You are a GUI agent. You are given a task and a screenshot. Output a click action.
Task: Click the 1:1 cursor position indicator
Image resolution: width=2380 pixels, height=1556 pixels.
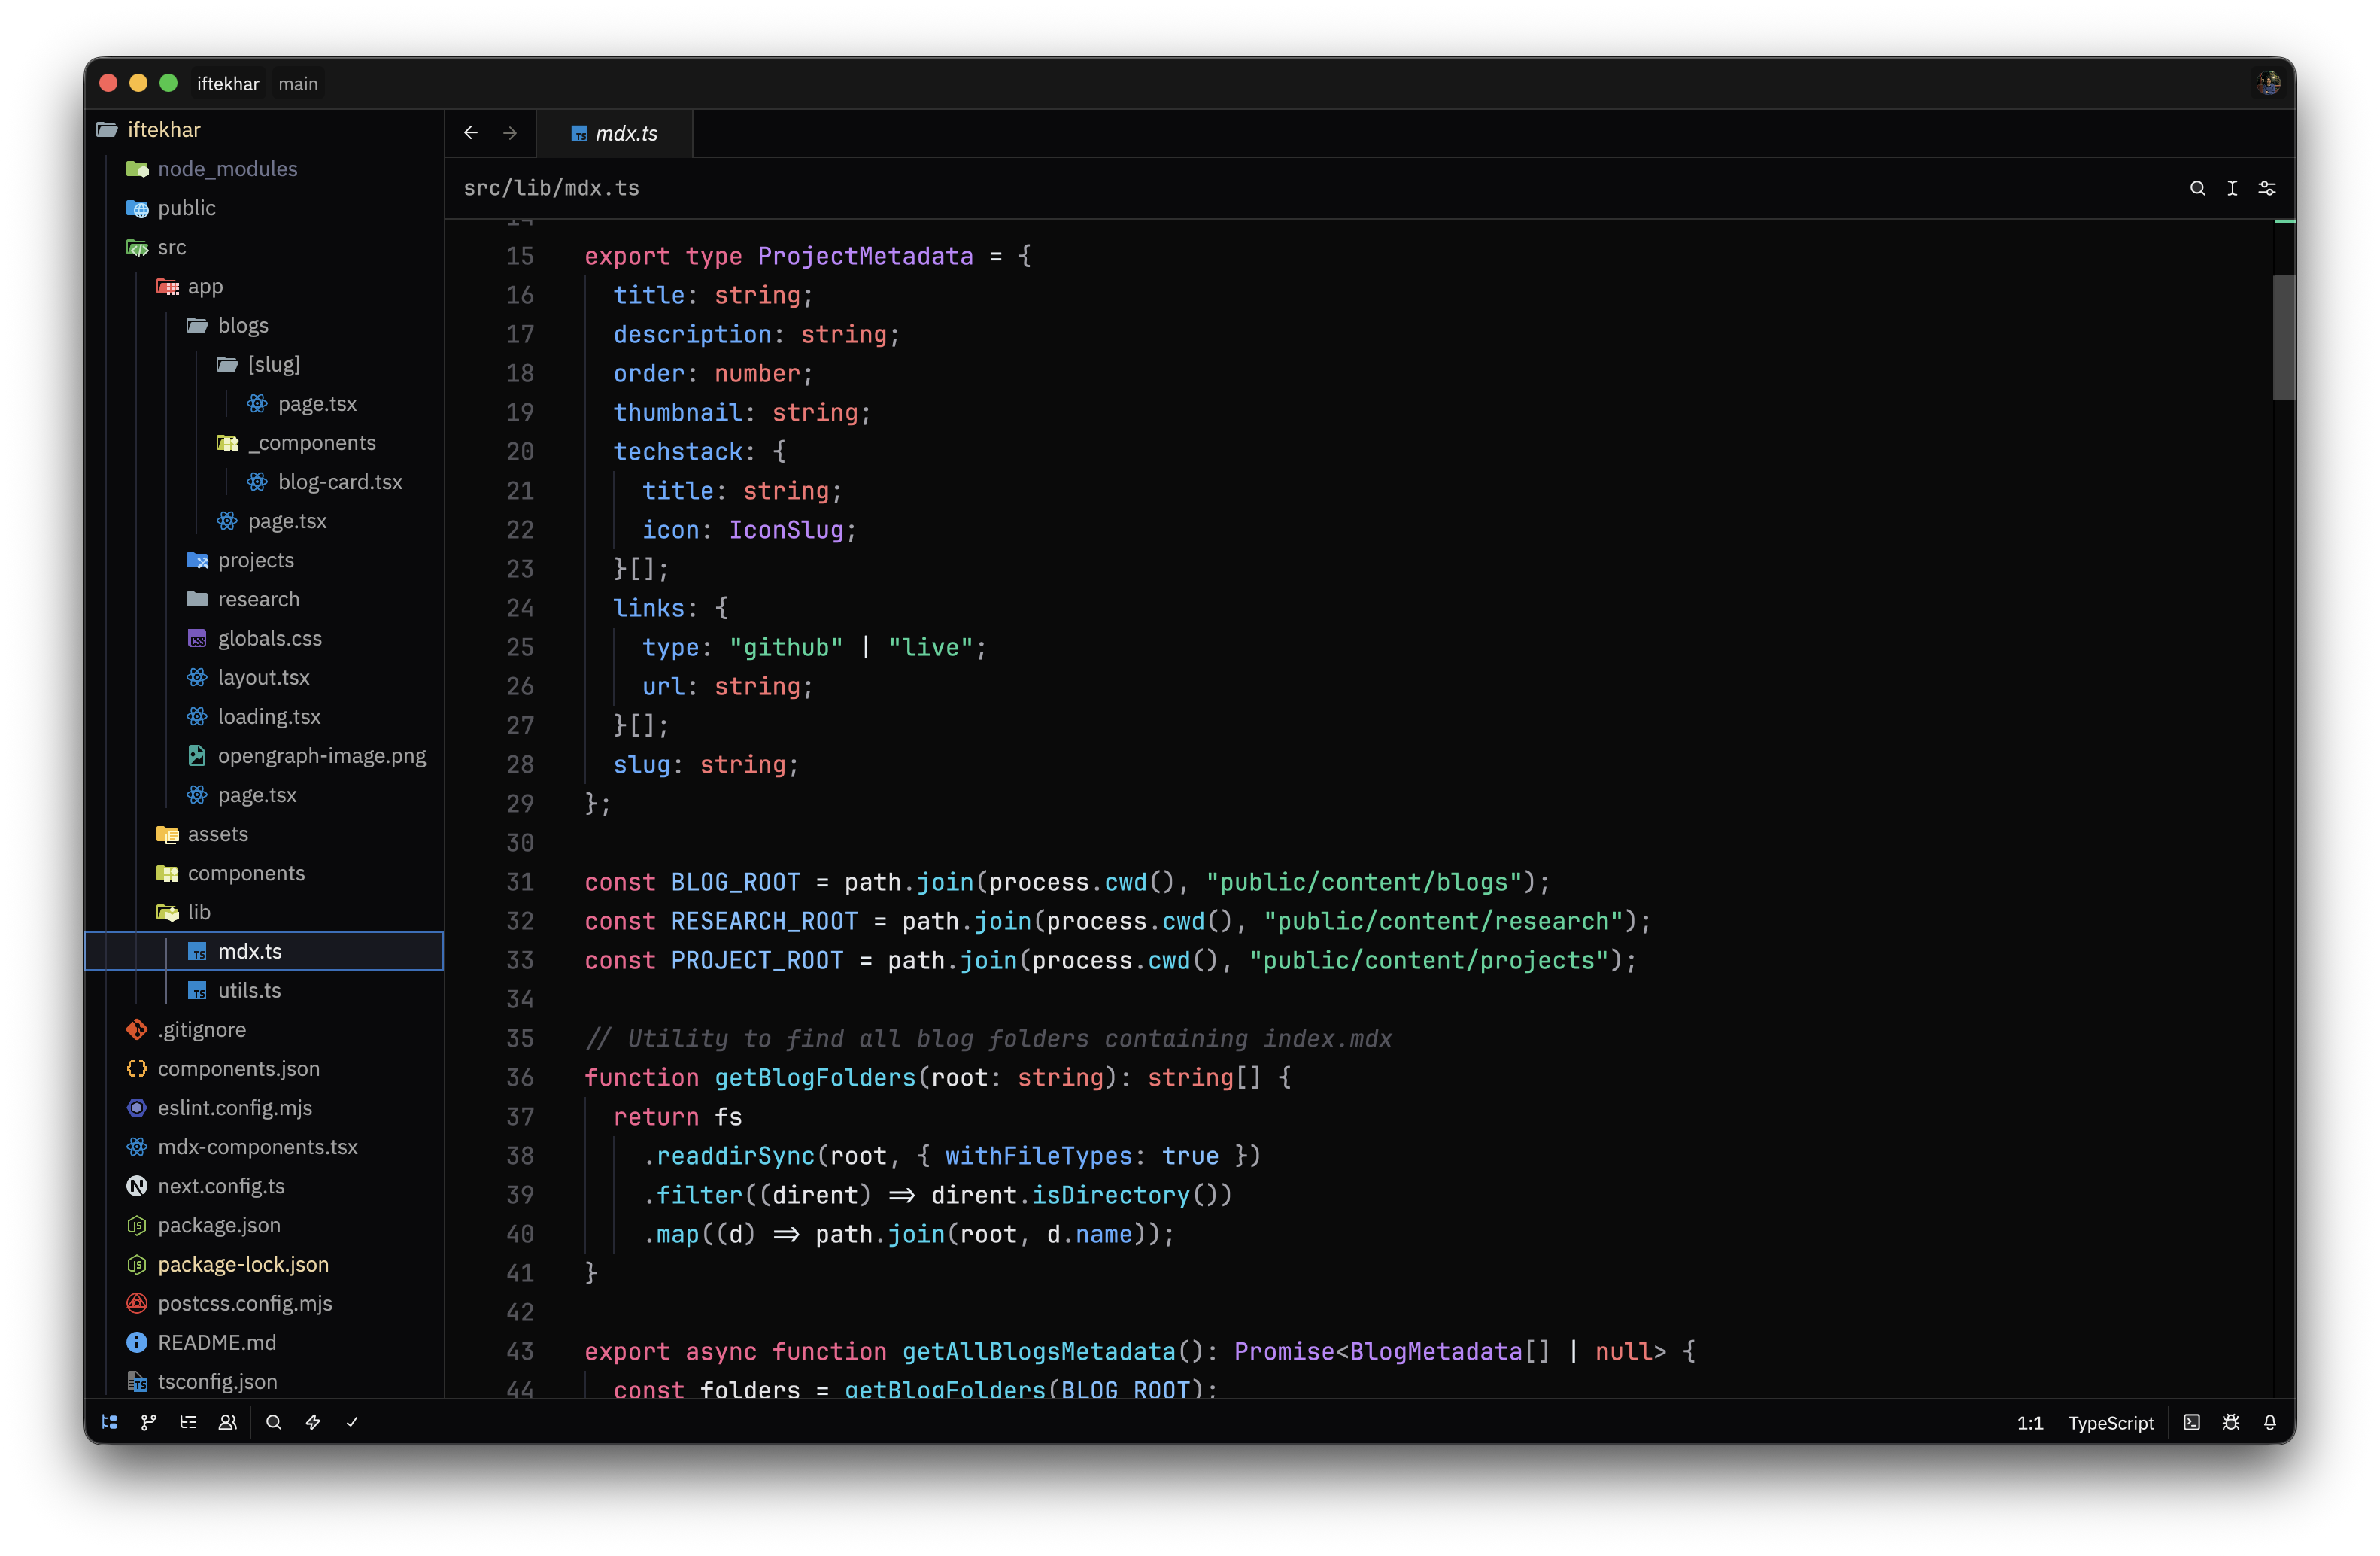(x=2030, y=1423)
